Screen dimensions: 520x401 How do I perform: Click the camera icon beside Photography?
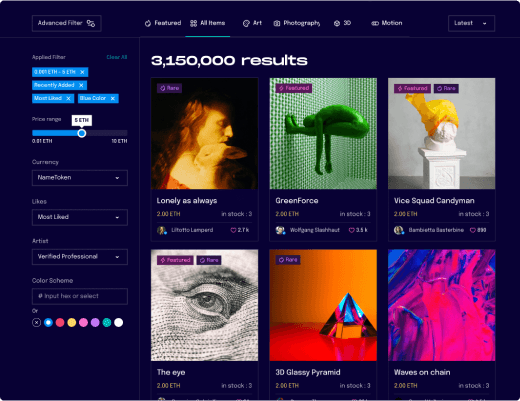tap(277, 23)
